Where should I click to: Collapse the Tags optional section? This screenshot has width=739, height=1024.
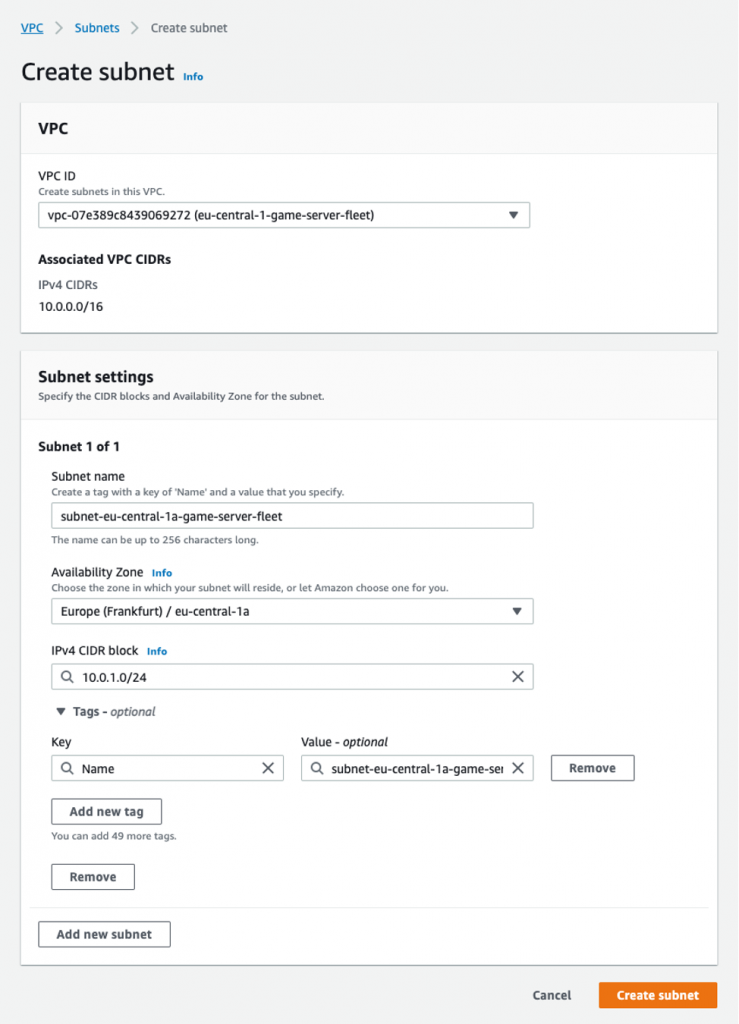(x=61, y=711)
